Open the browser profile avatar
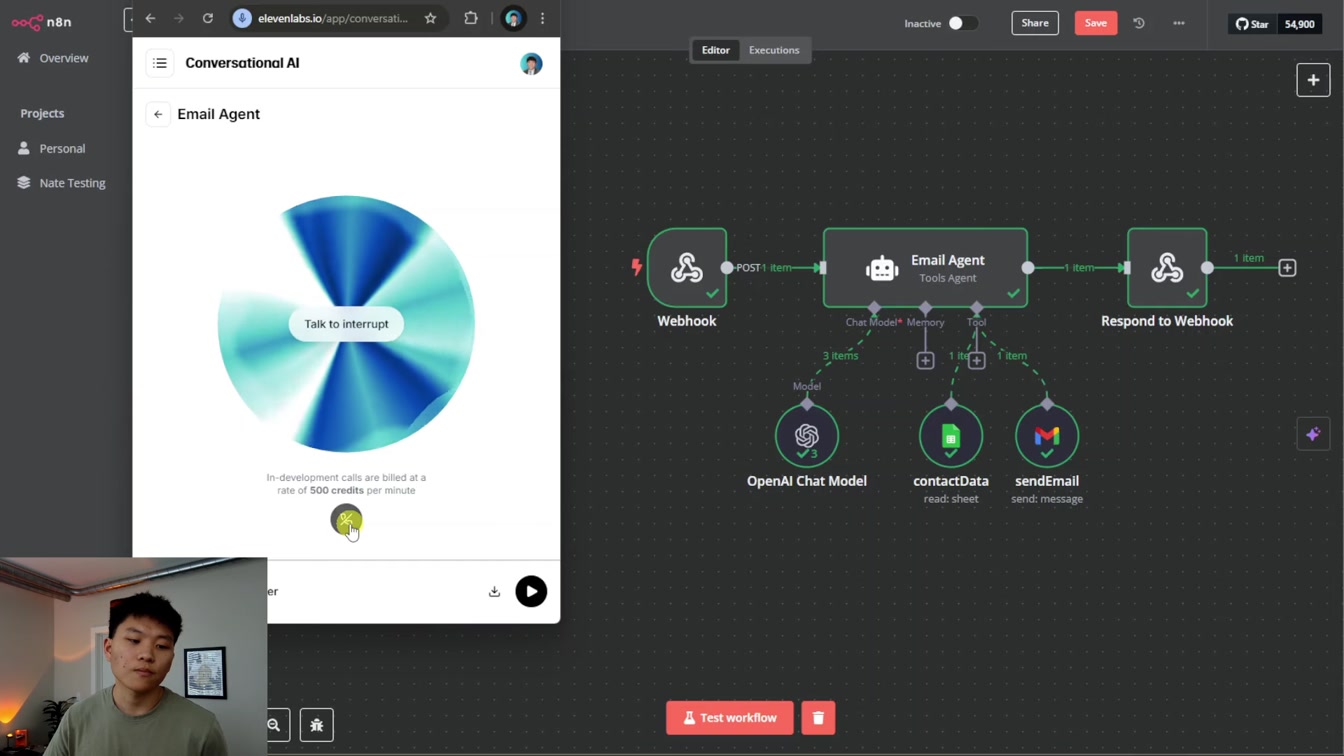This screenshot has height=756, width=1344. pyautogui.click(x=513, y=18)
